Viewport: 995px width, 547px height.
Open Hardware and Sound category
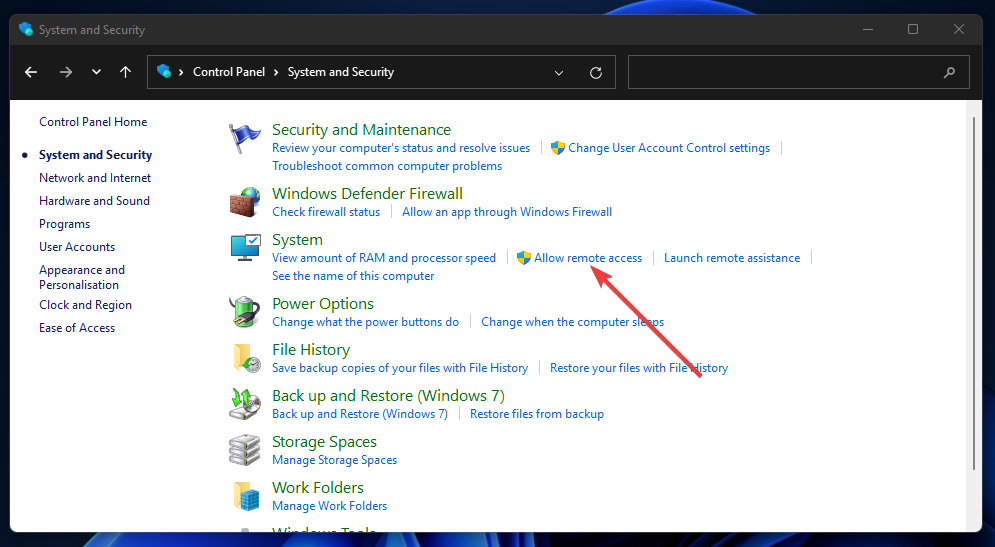pyautogui.click(x=95, y=201)
